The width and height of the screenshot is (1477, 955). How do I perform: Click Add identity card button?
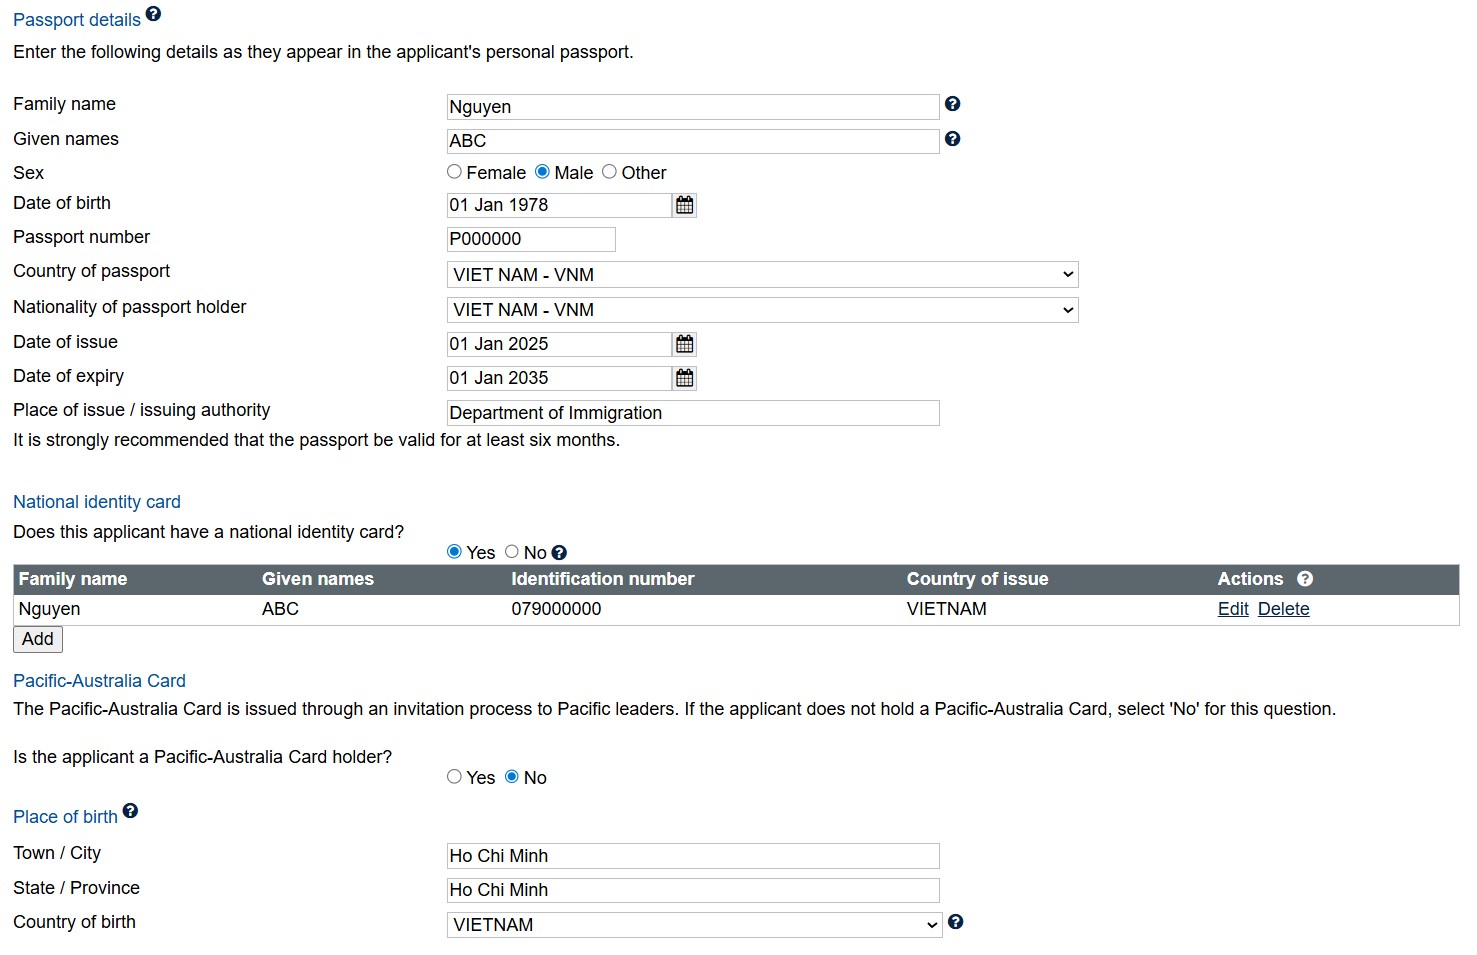(38, 639)
